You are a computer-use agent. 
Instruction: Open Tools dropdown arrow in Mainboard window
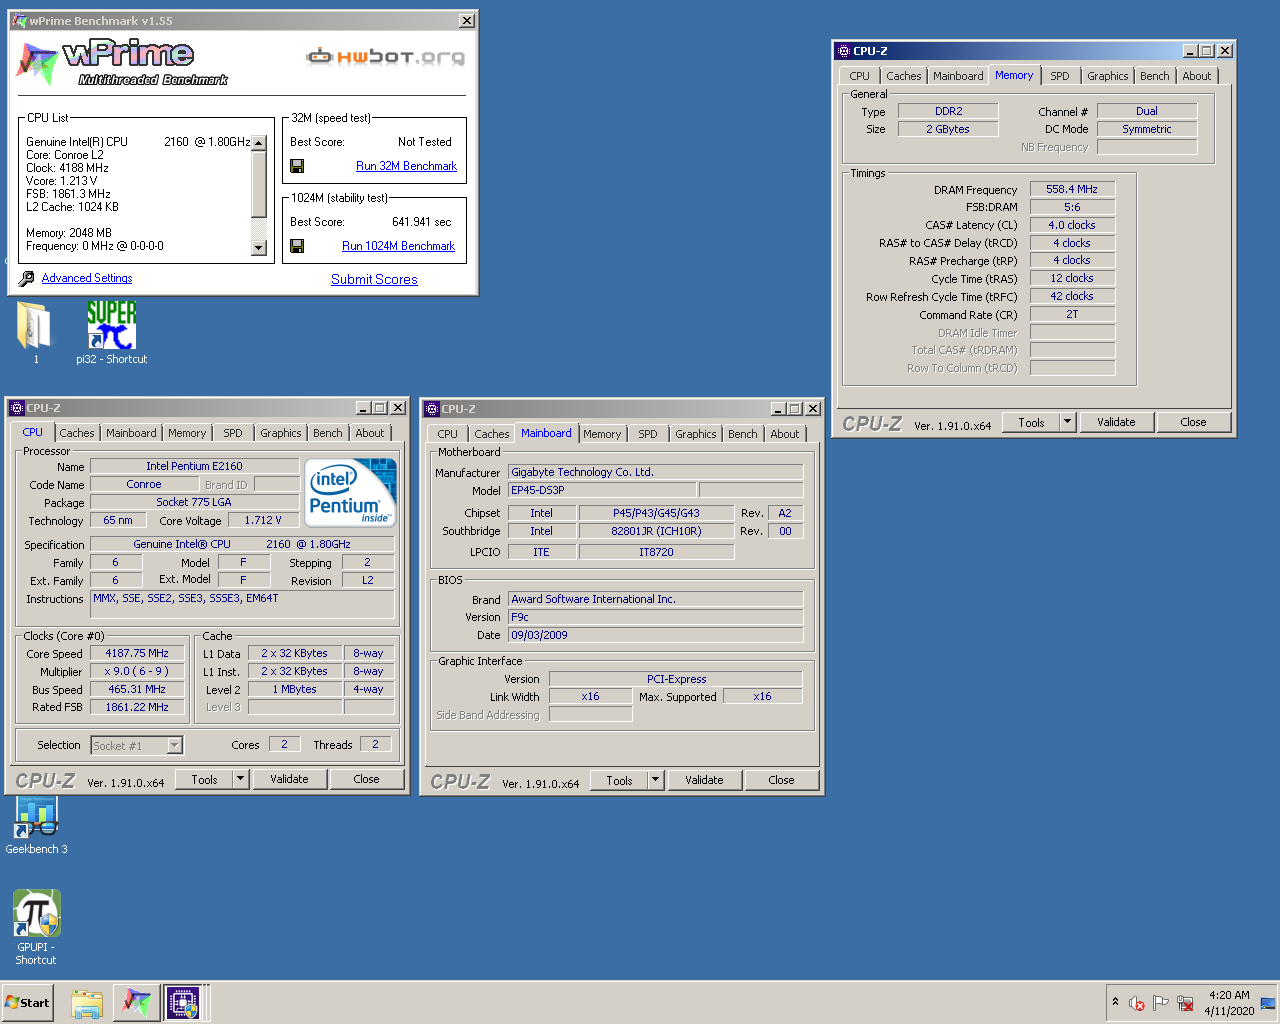pos(655,780)
